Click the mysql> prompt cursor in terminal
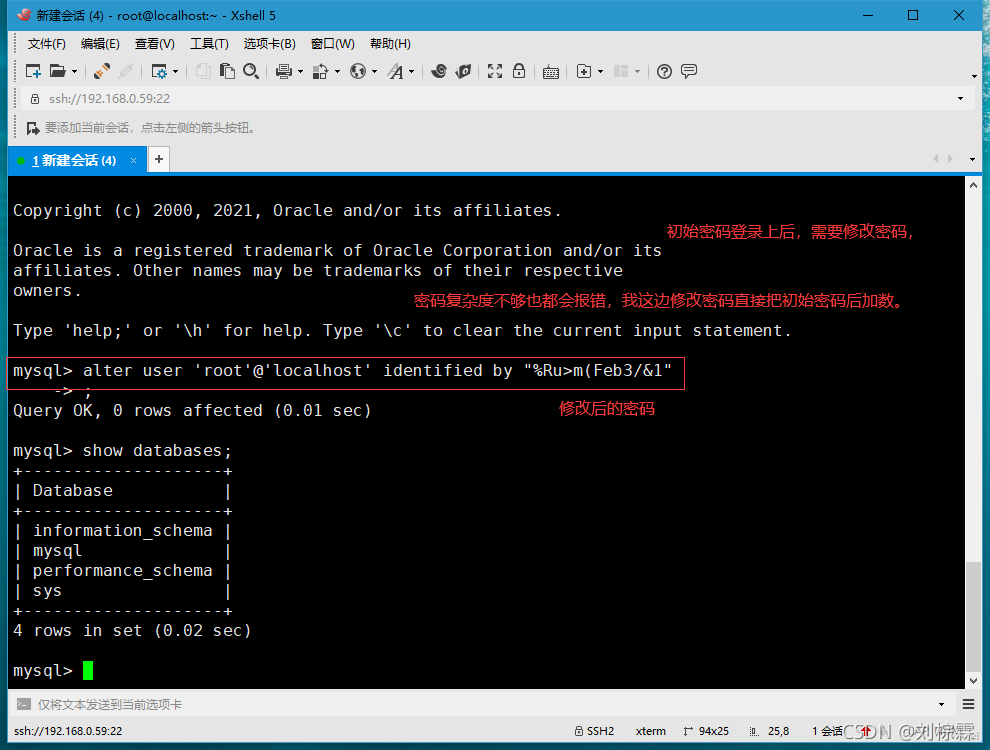The height and width of the screenshot is (750, 990). (x=88, y=670)
